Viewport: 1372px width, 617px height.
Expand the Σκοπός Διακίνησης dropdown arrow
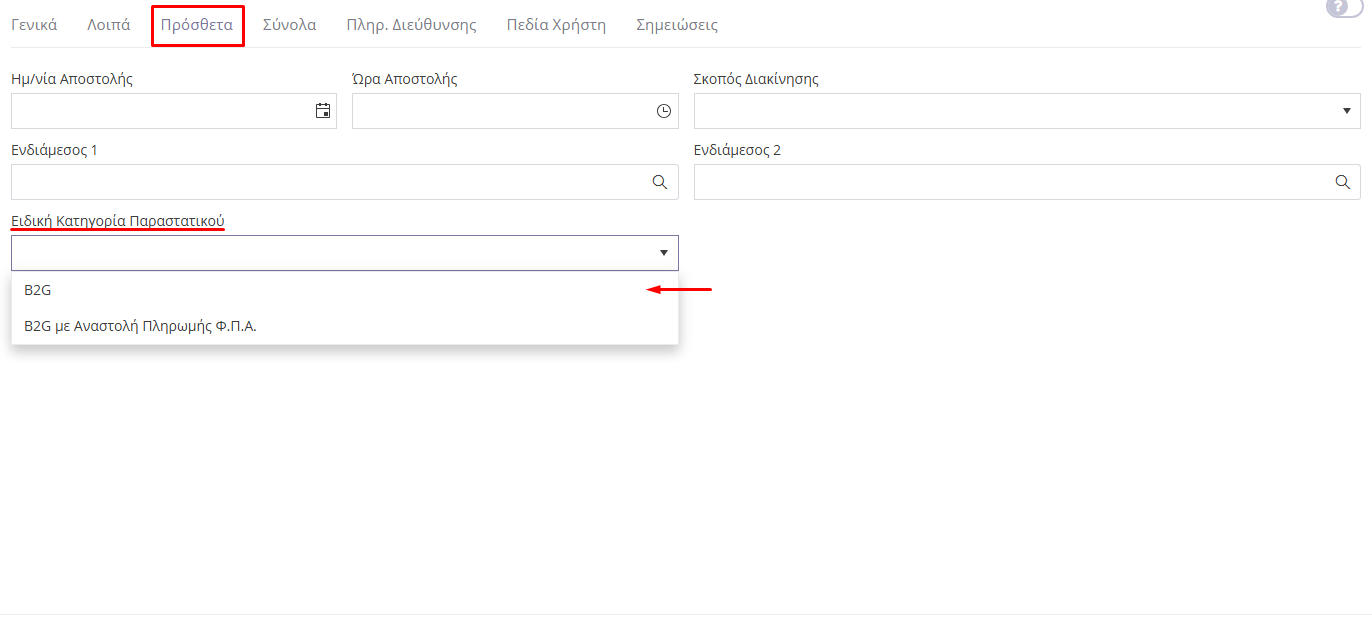tap(1346, 111)
